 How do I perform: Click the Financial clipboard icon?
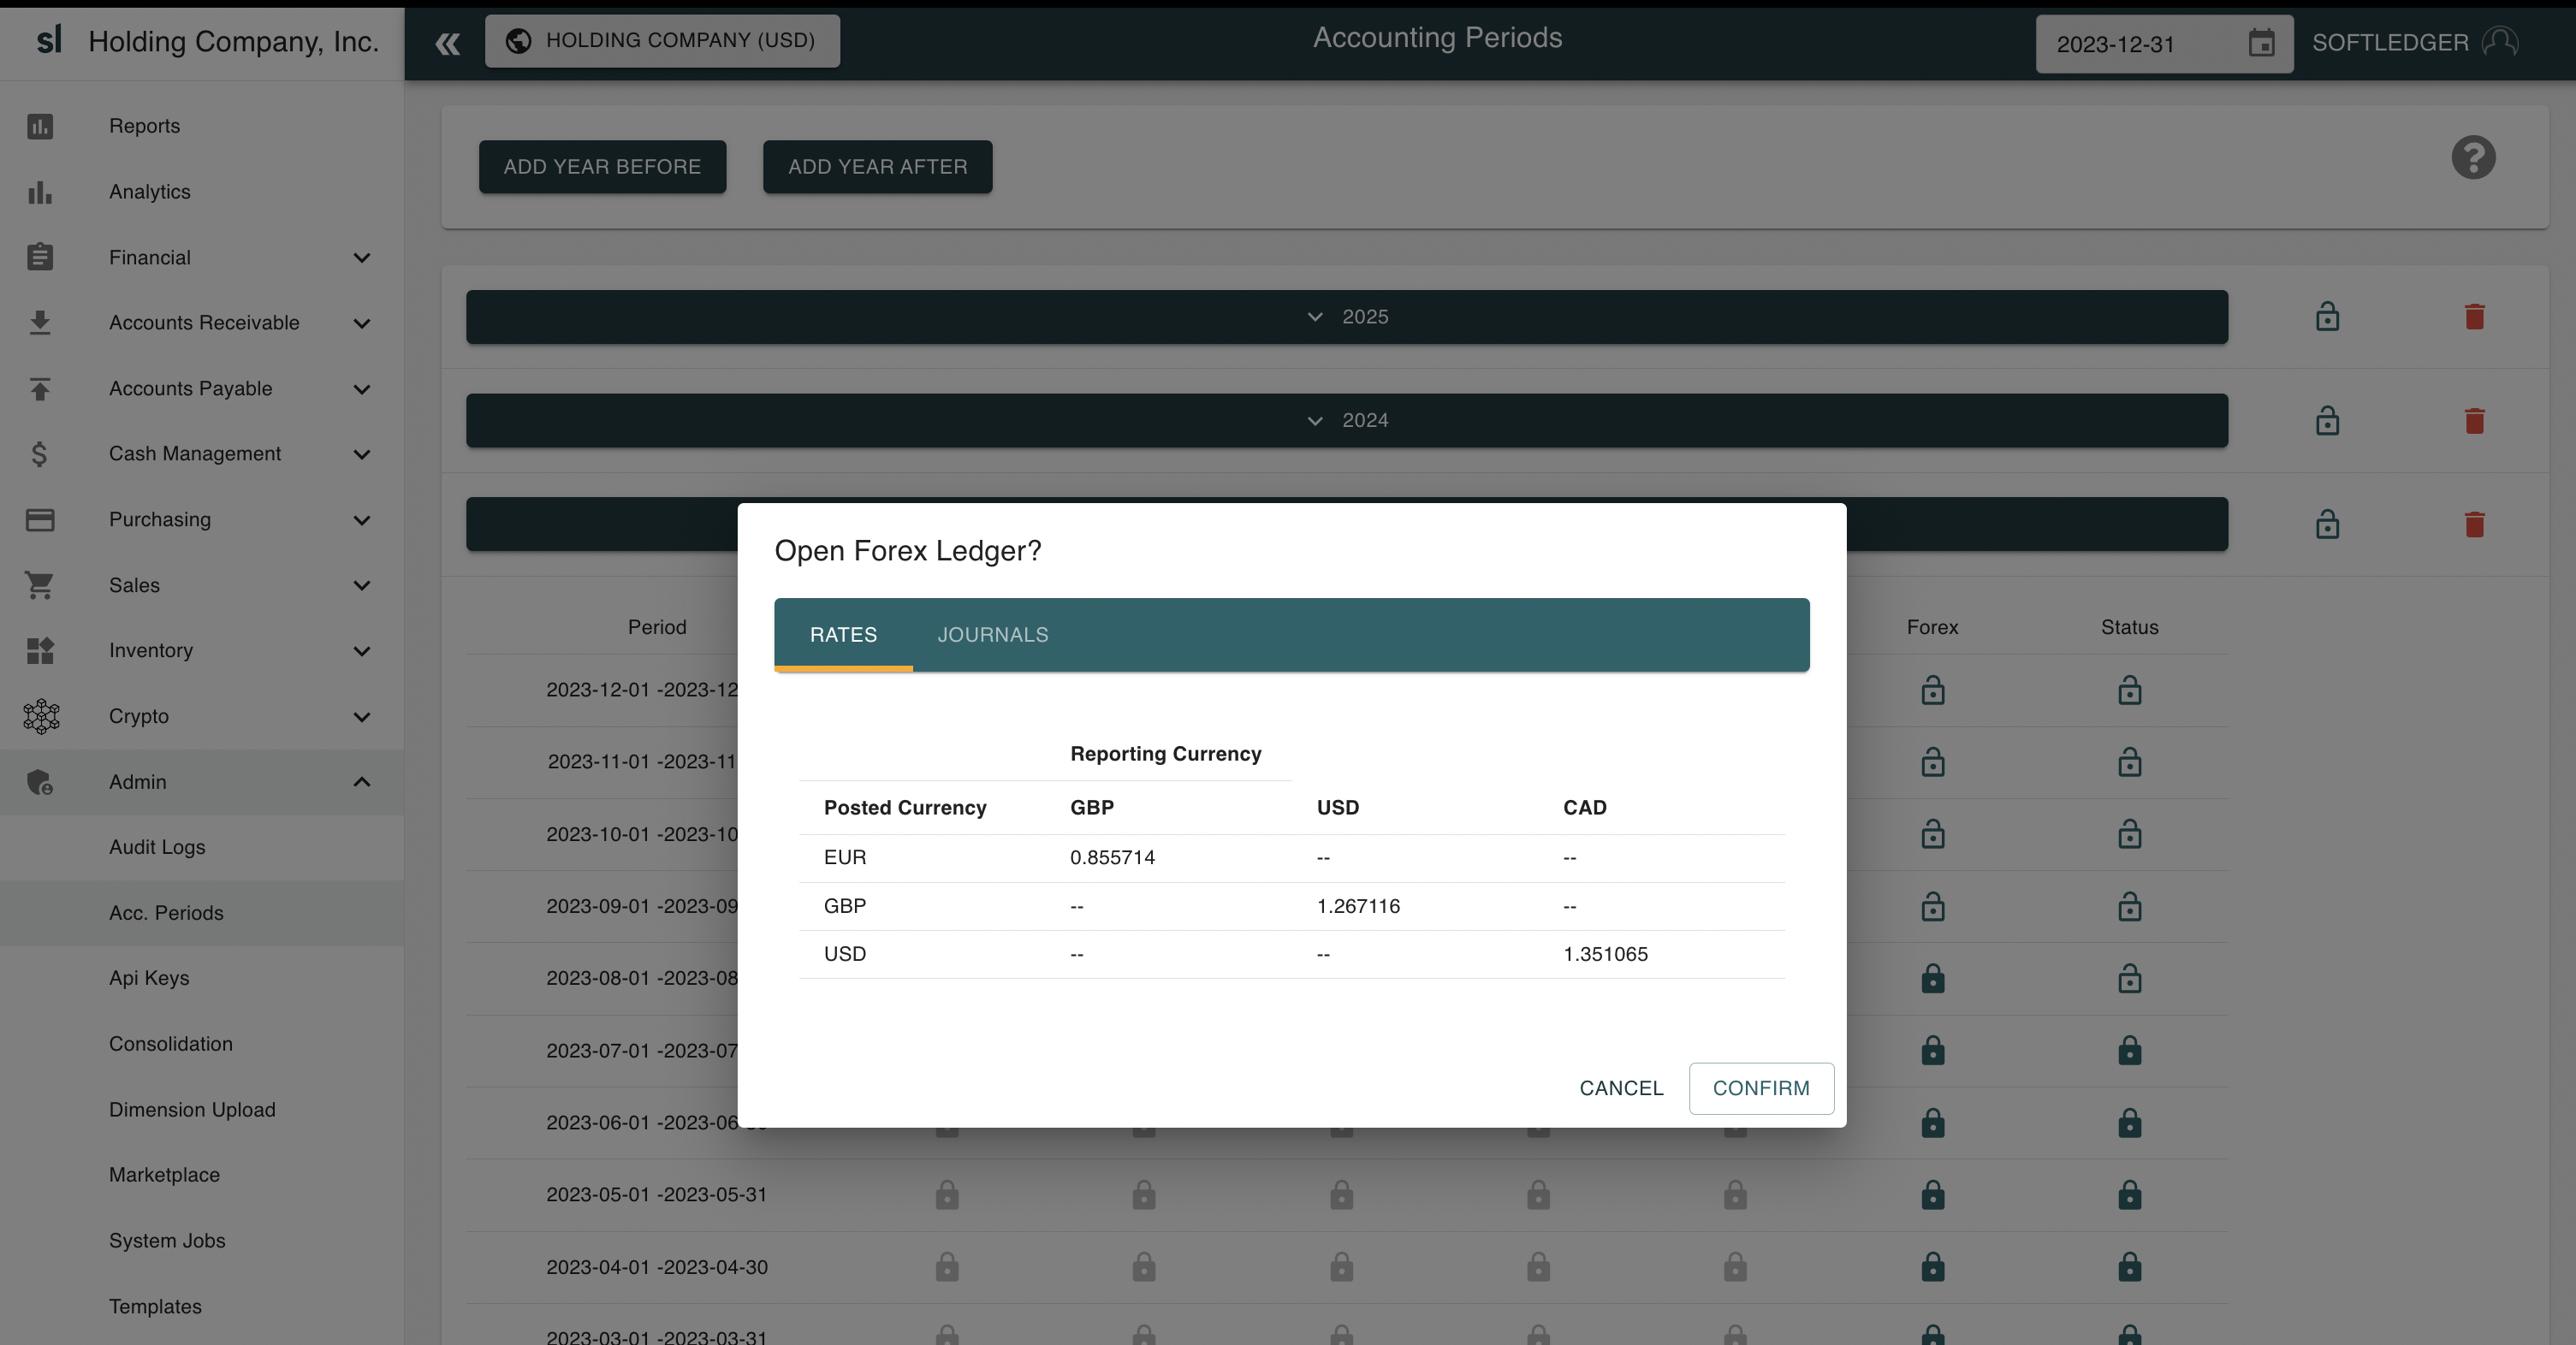[x=40, y=257]
